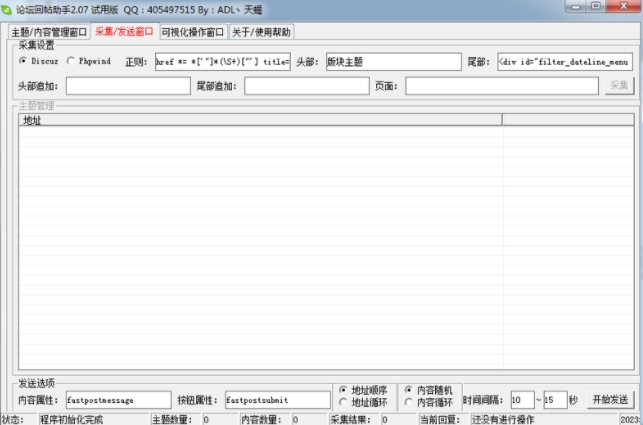Click the 采集 button
Image resolution: width=643 pixels, height=425 pixels.
pyautogui.click(x=620, y=86)
